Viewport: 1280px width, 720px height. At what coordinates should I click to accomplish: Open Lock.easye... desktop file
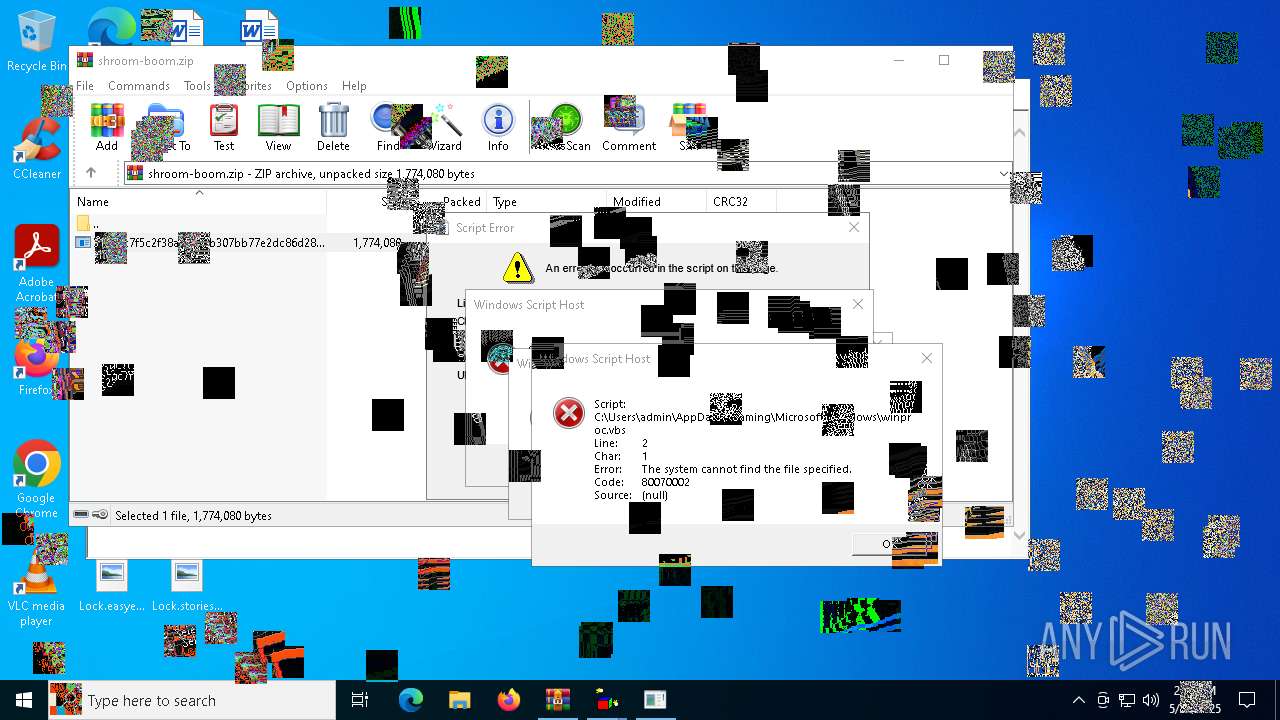point(112,586)
